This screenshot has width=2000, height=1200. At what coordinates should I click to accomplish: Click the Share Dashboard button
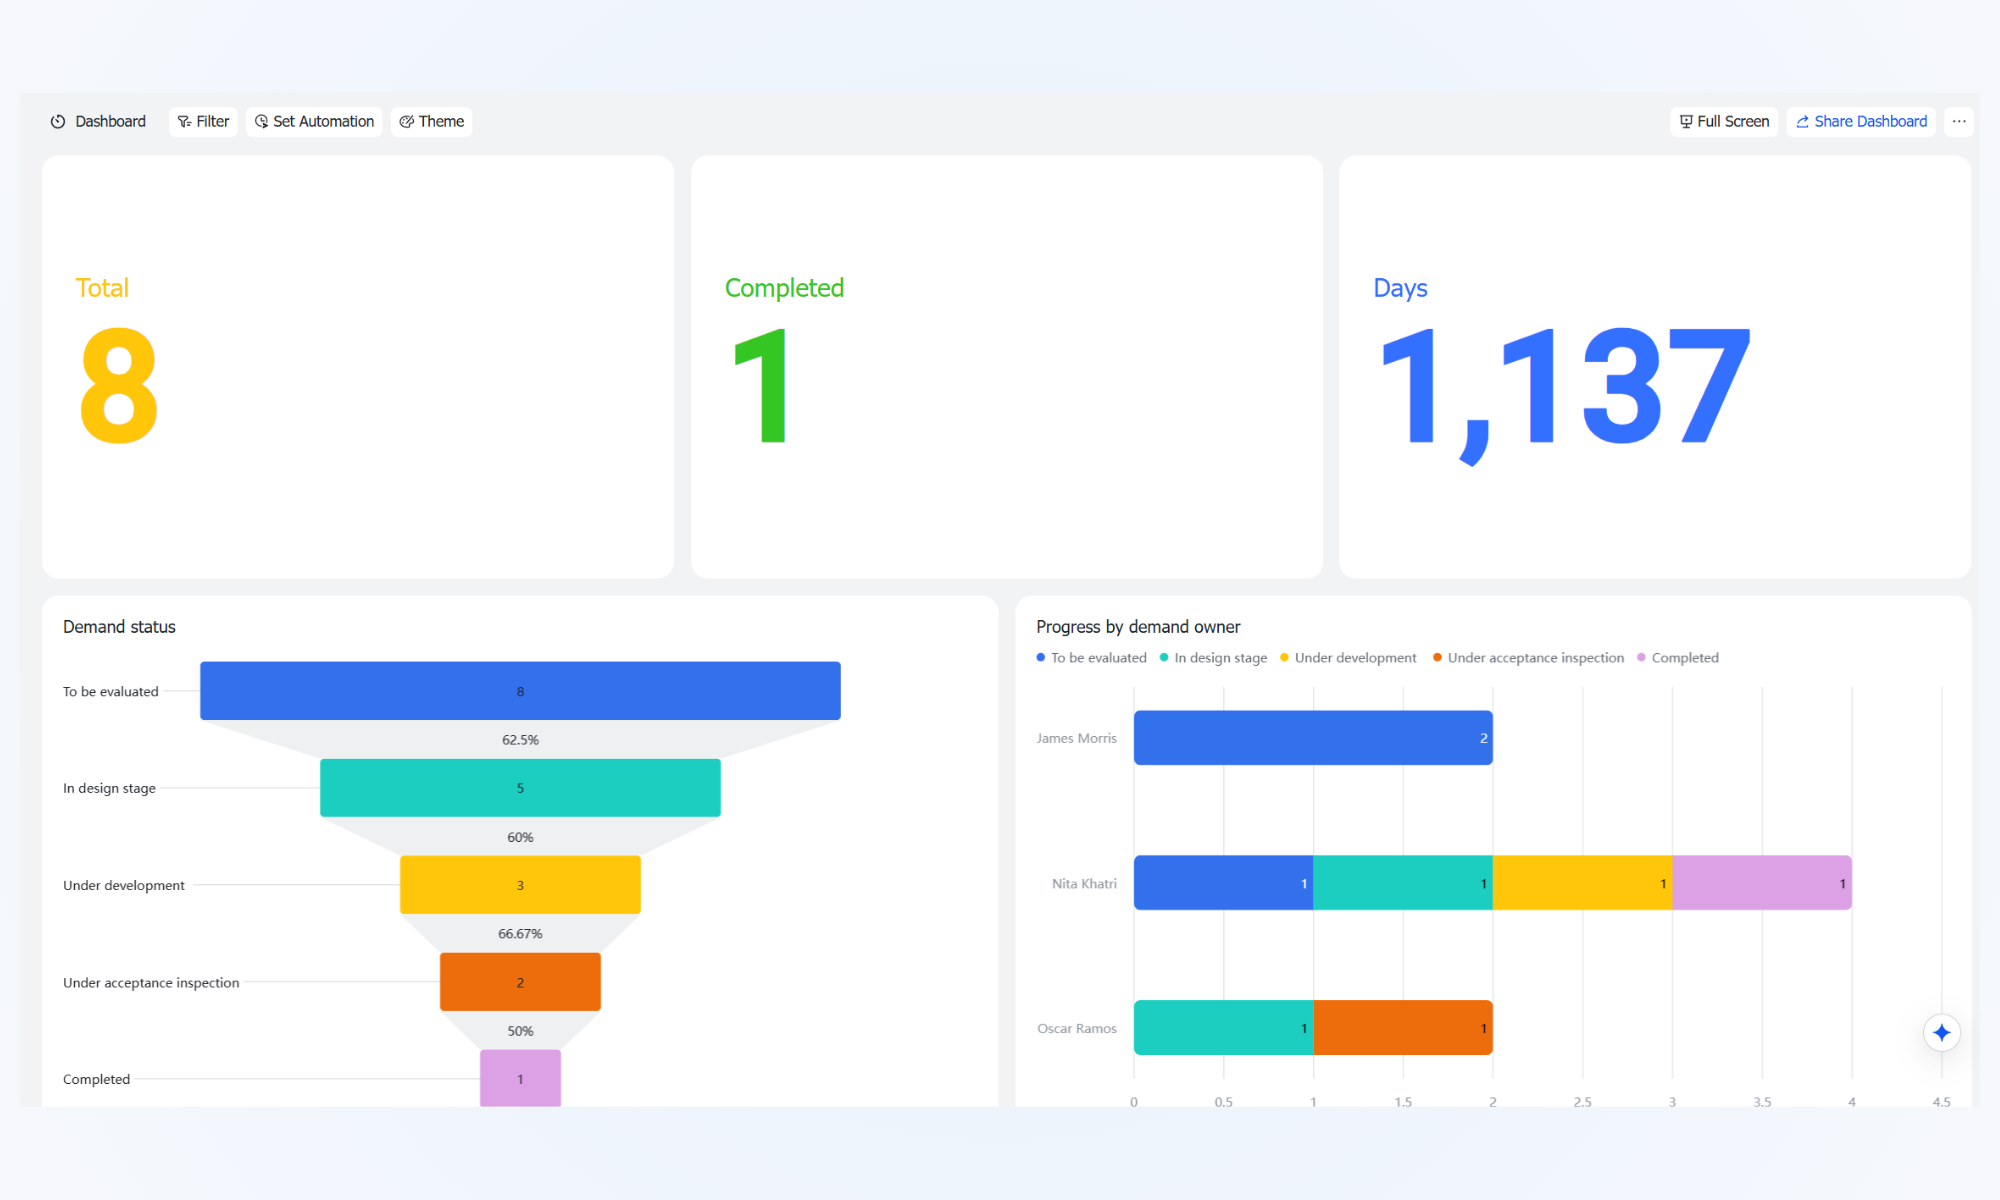coord(1861,121)
